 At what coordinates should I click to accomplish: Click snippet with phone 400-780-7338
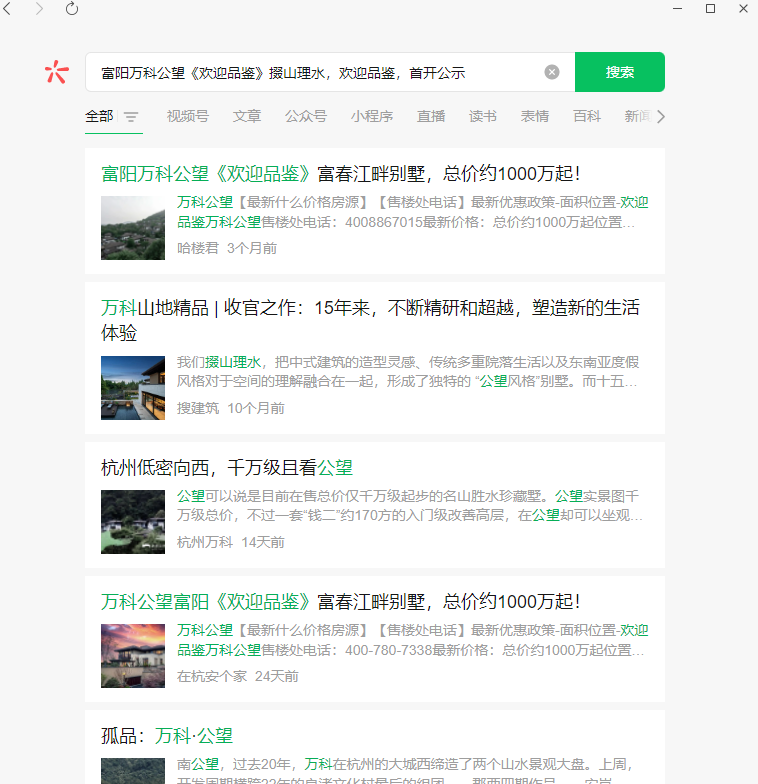(412, 640)
